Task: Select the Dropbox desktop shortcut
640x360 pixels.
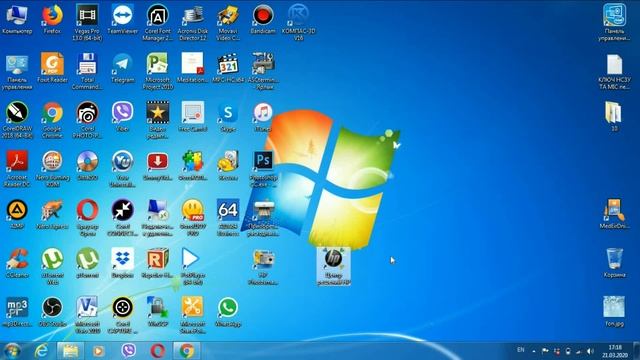Action: [x=122, y=263]
